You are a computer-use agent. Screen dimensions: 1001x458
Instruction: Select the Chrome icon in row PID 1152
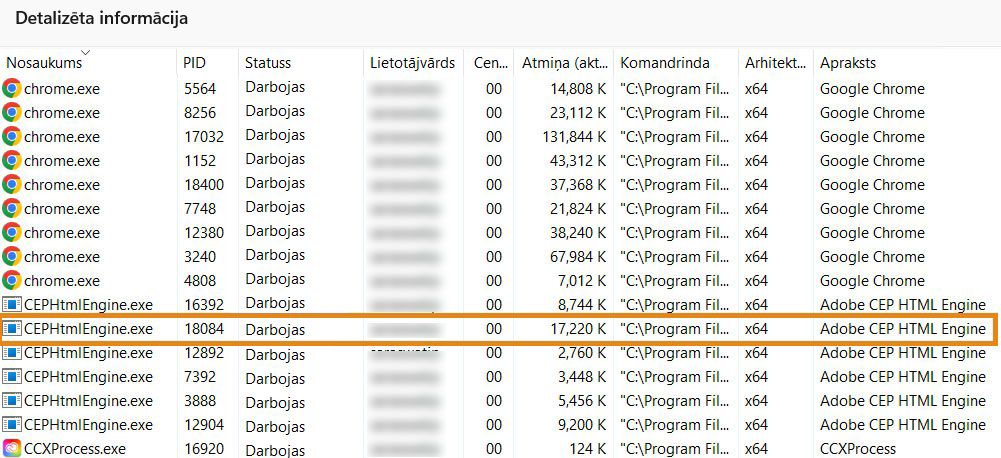[11, 160]
